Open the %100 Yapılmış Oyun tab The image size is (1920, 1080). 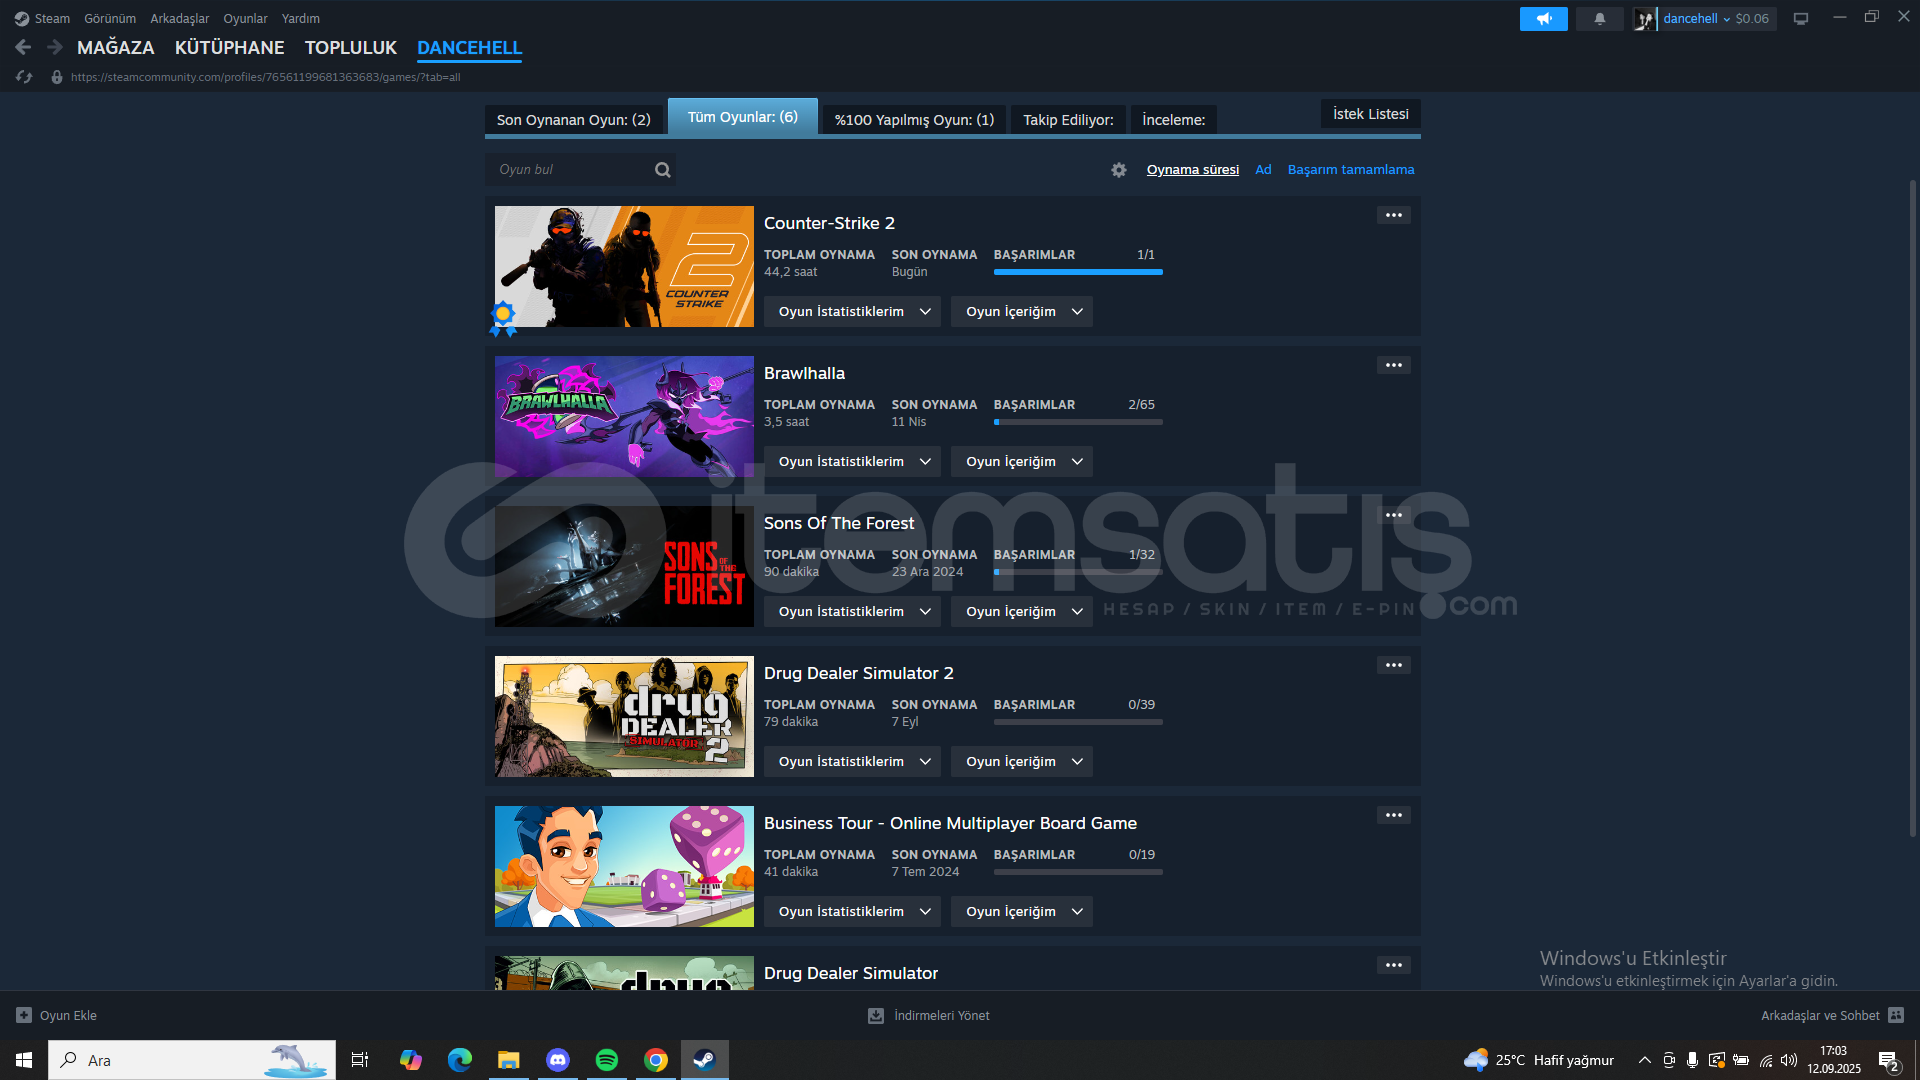point(914,120)
